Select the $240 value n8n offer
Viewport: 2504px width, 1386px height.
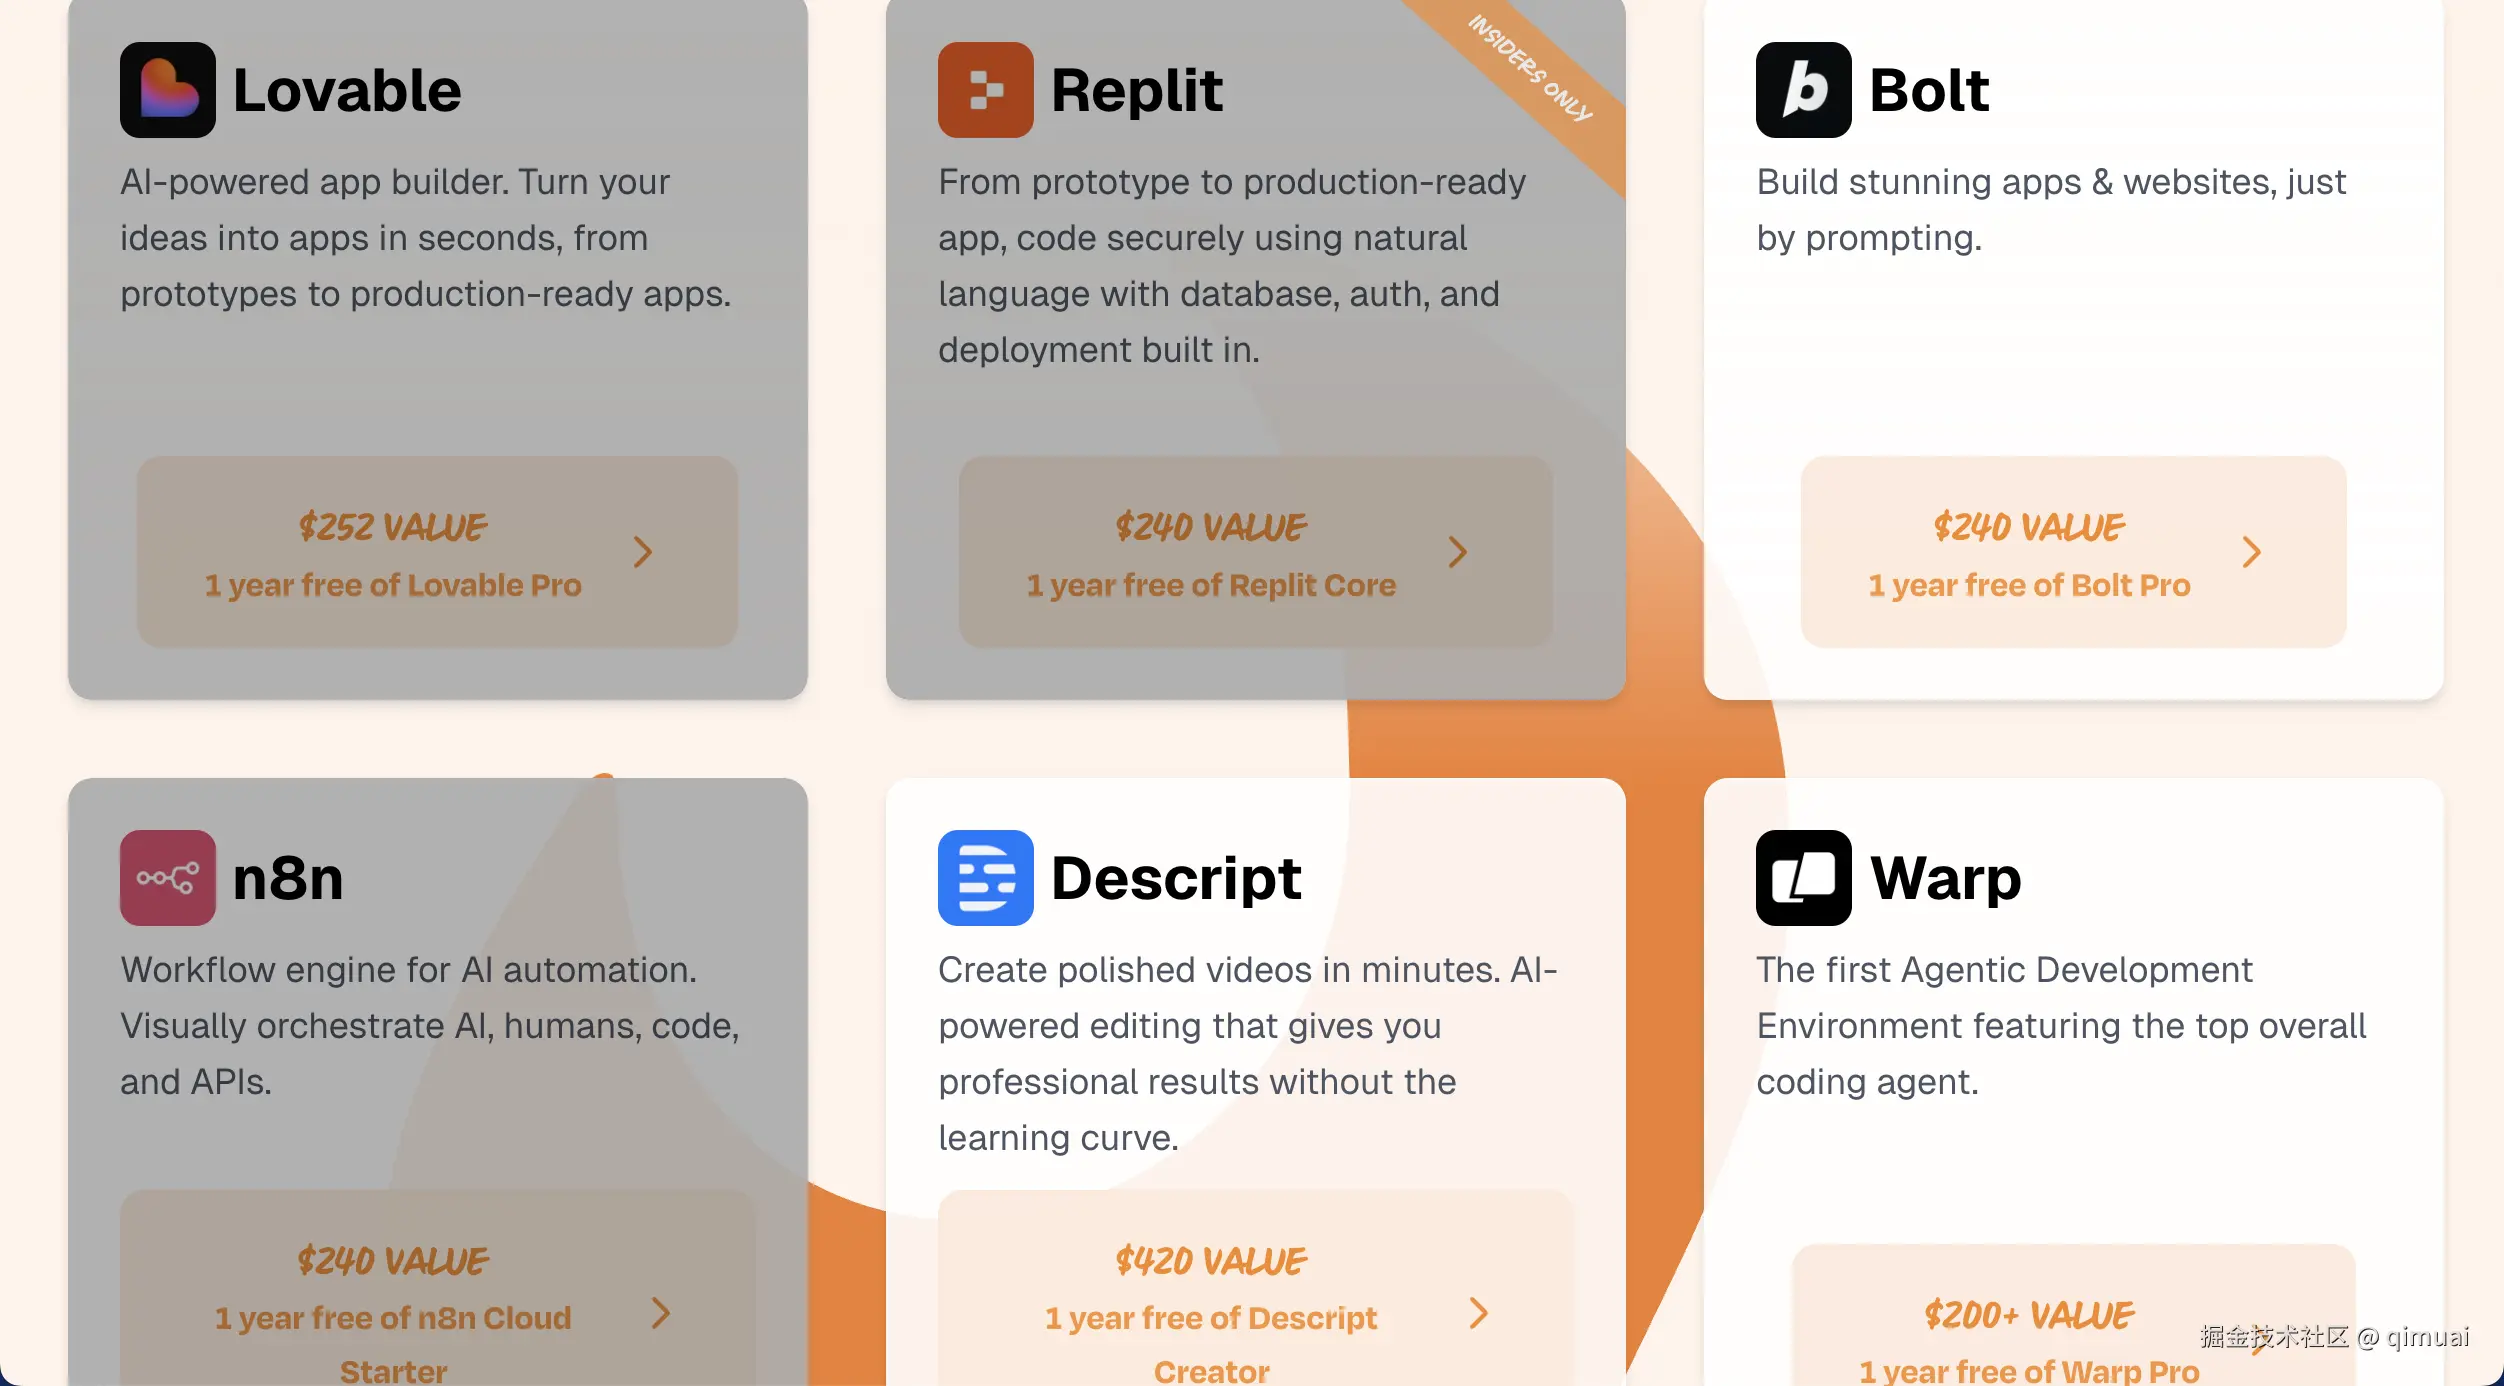coord(393,1261)
